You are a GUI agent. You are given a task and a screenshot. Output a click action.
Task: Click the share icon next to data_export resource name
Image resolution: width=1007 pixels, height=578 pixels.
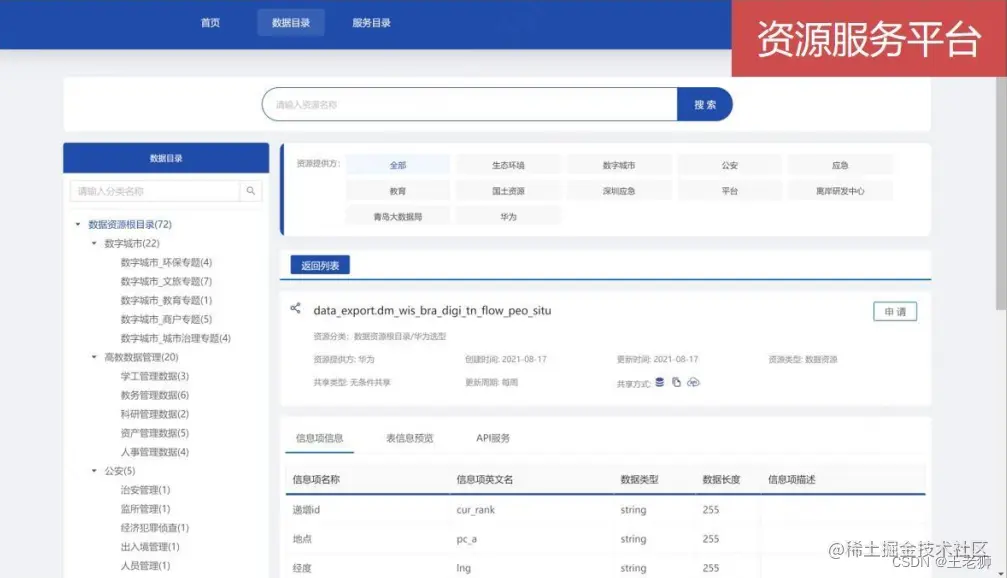click(x=295, y=308)
